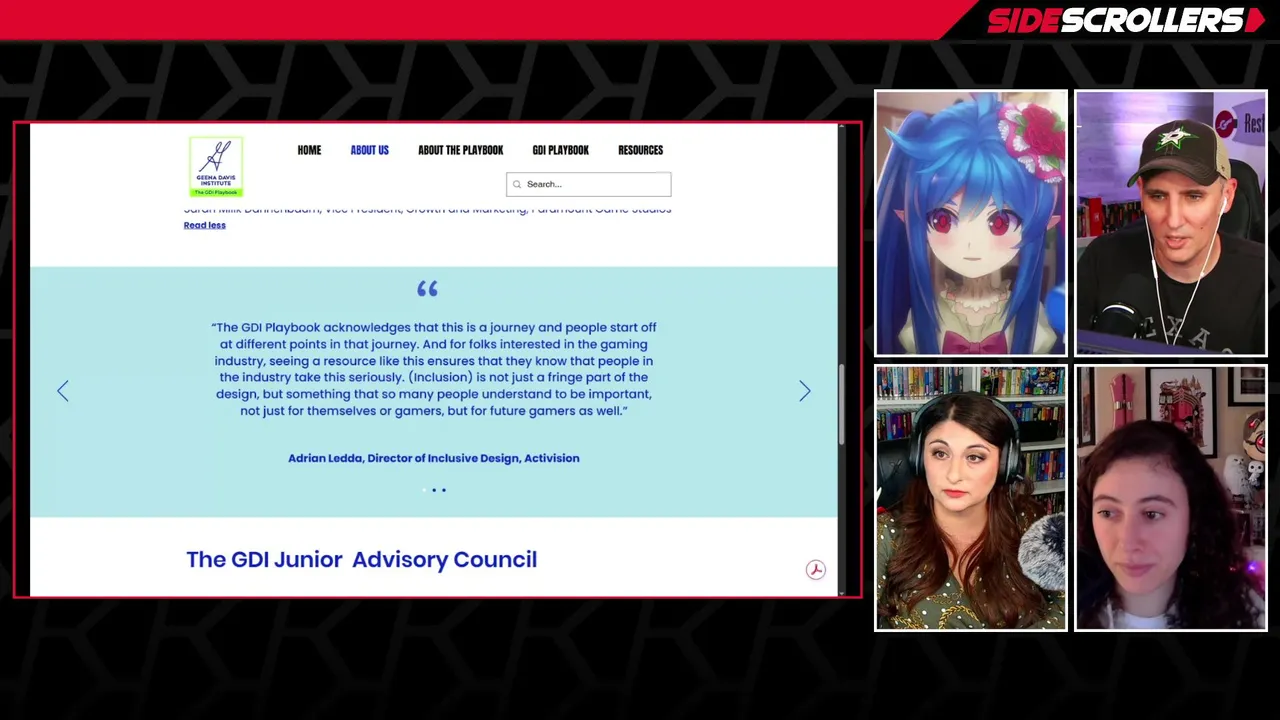Select the third carousel dot
Screen dimensions: 1280x720
coord(444,490)
